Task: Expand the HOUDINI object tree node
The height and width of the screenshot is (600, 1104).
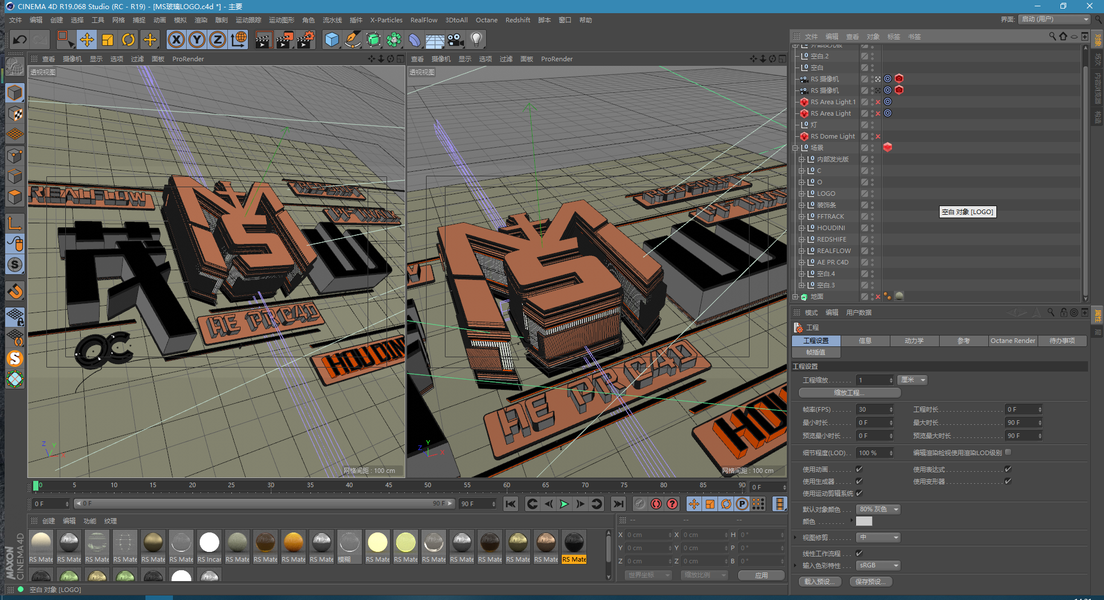Action: [801, 228]
